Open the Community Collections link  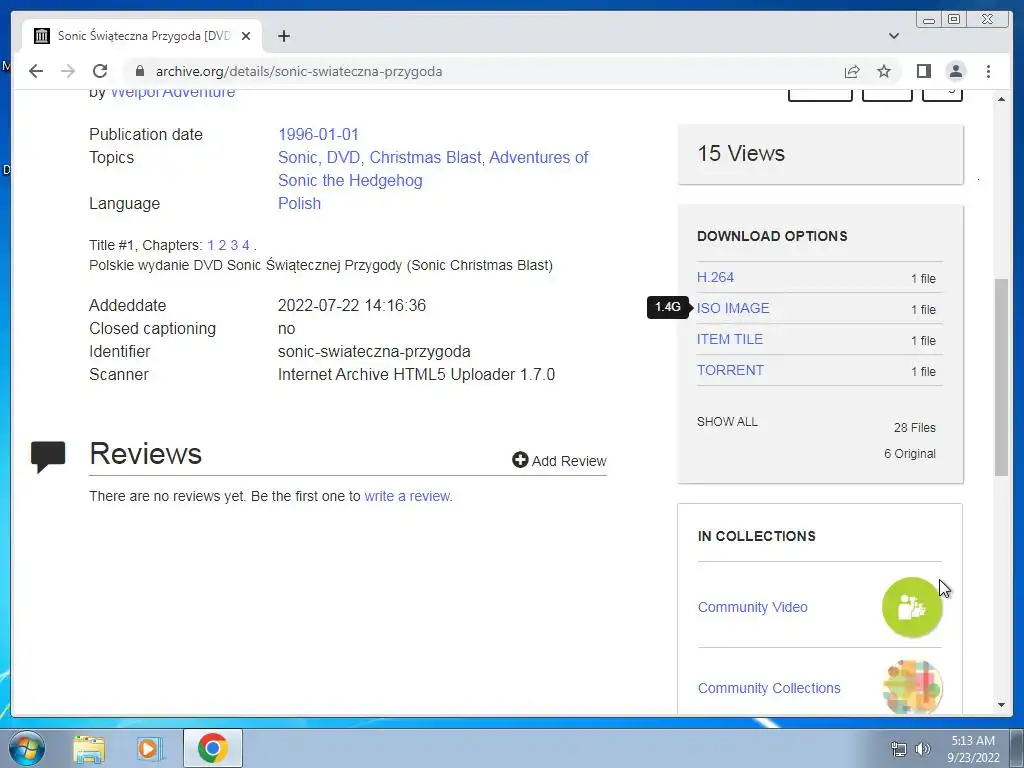769,688
